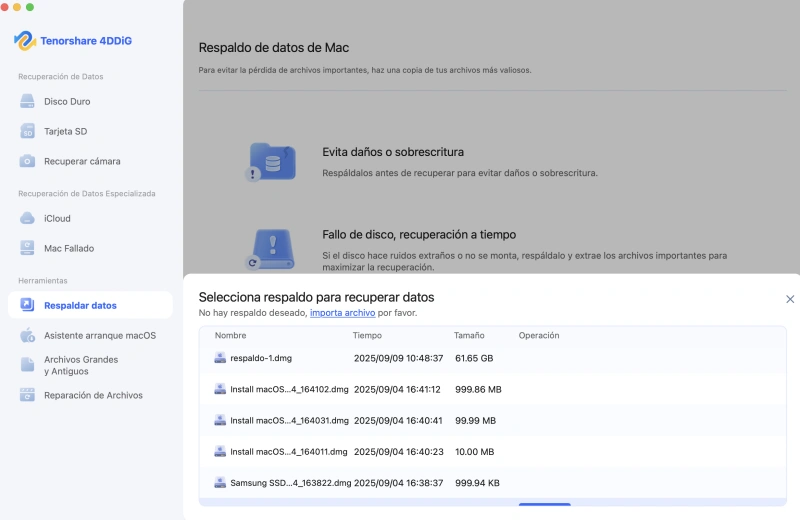The image size is (800, 520).
Task: Click the 10.00 MB size value
Action: (474, 451)
